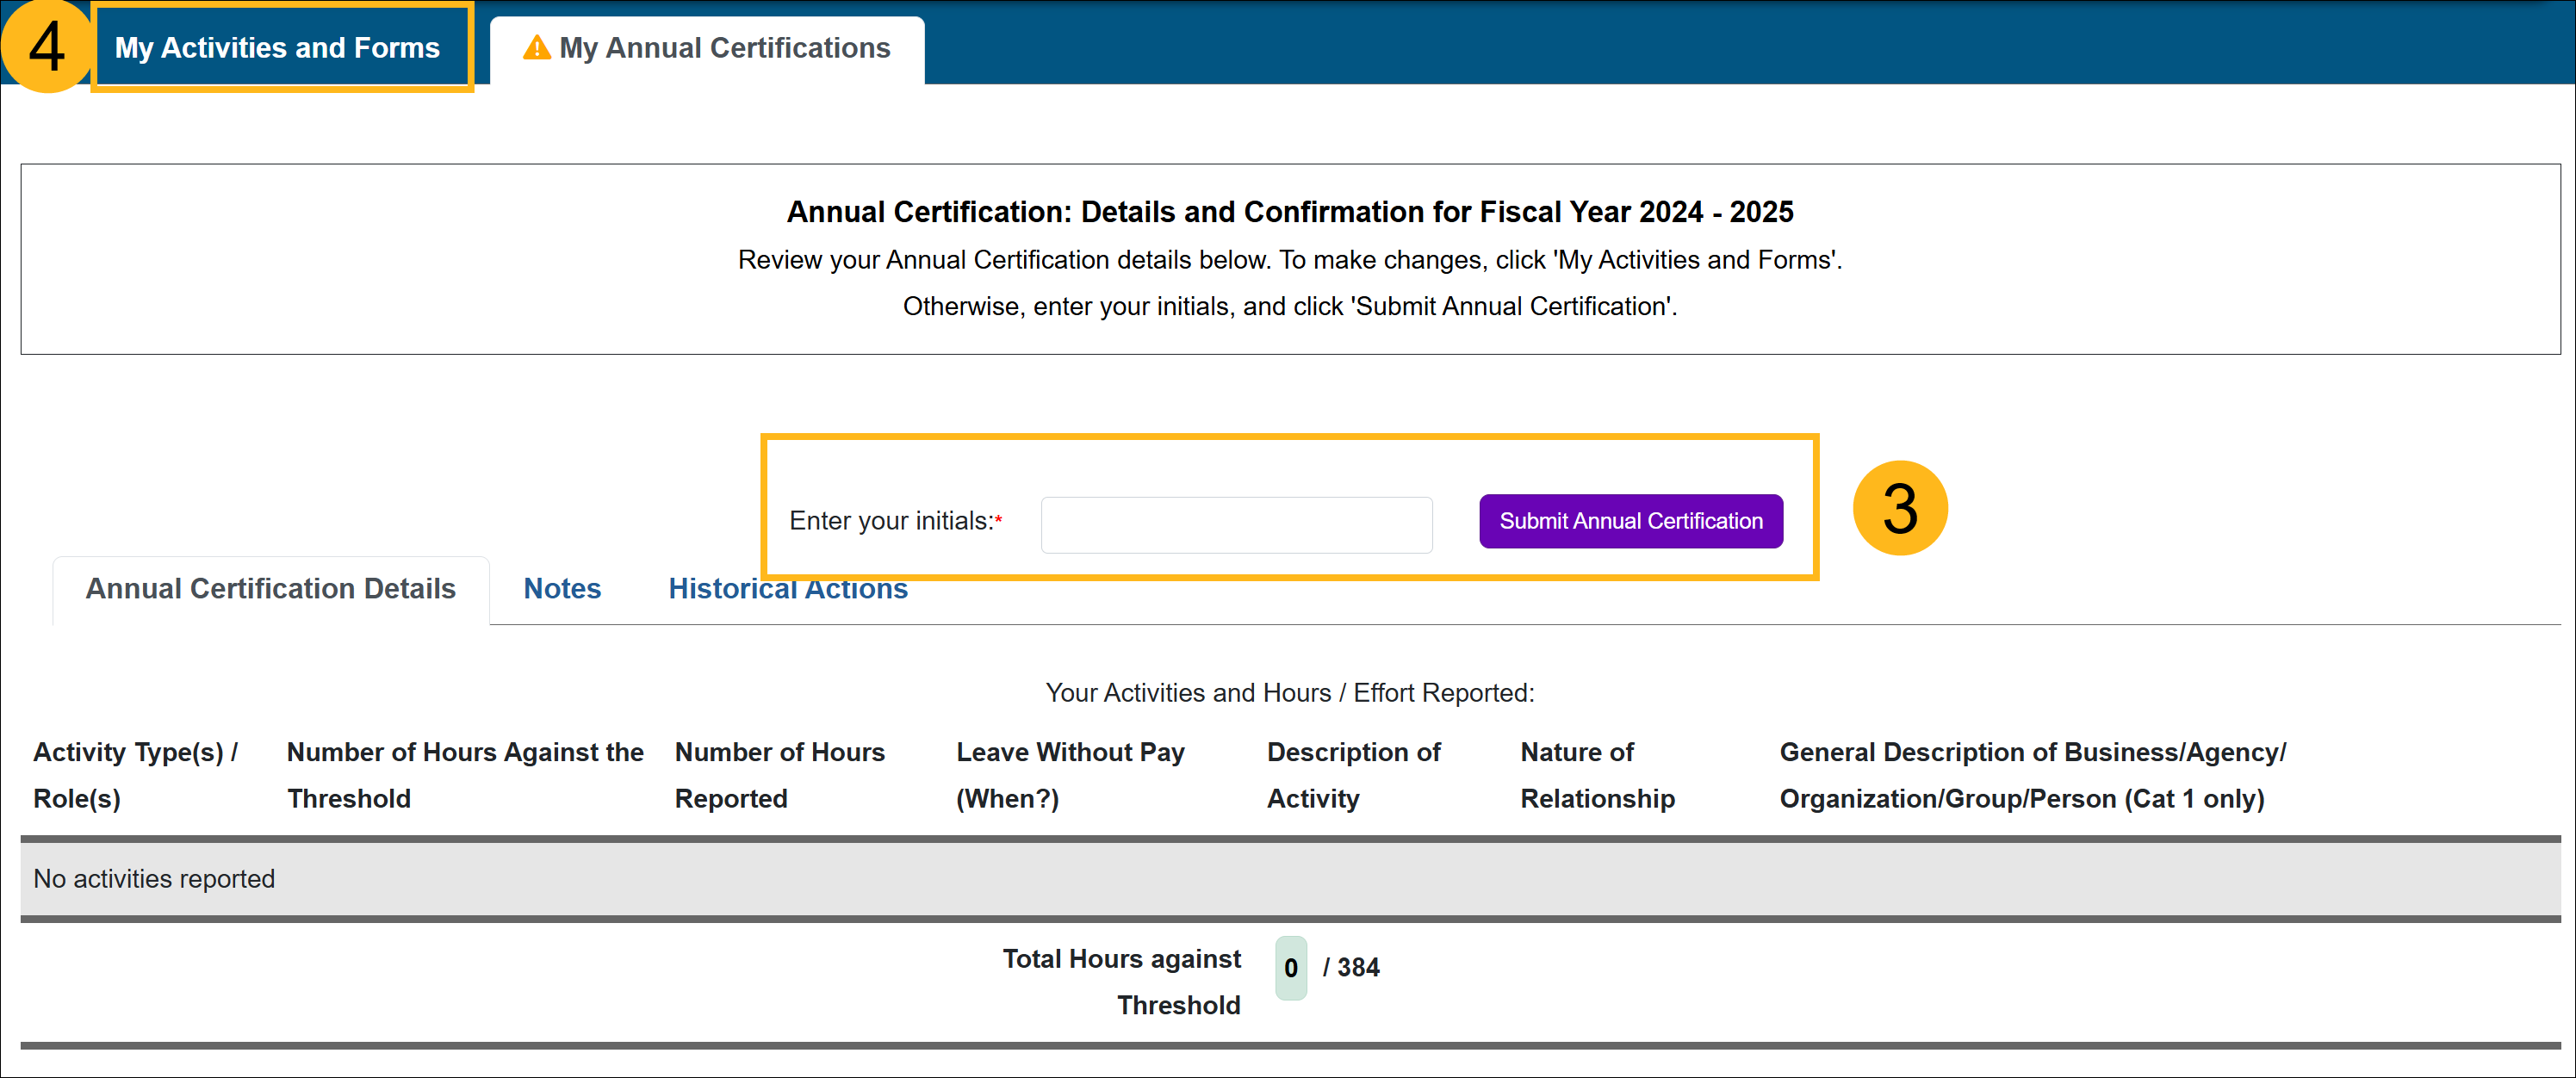Click yellow circle marker number 3

tap(1899, 508)
